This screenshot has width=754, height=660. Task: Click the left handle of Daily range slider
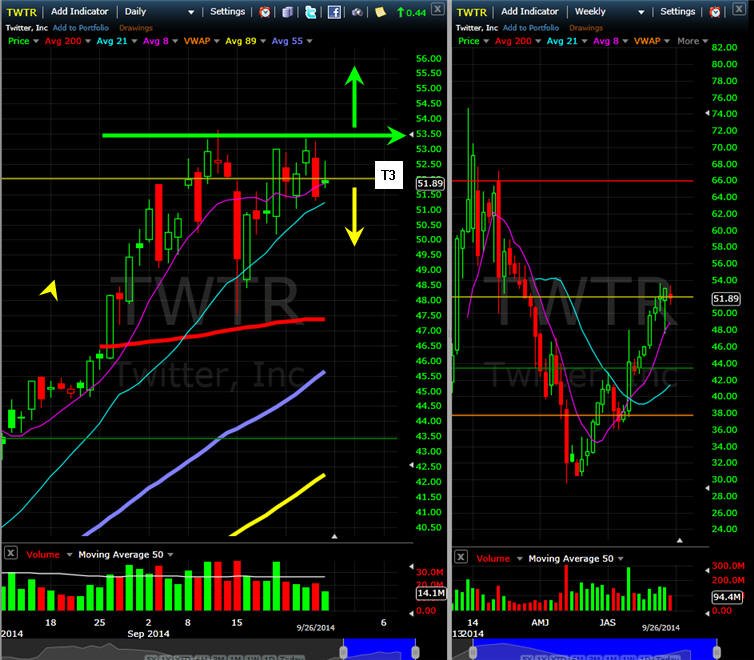(x=343, y=652)
